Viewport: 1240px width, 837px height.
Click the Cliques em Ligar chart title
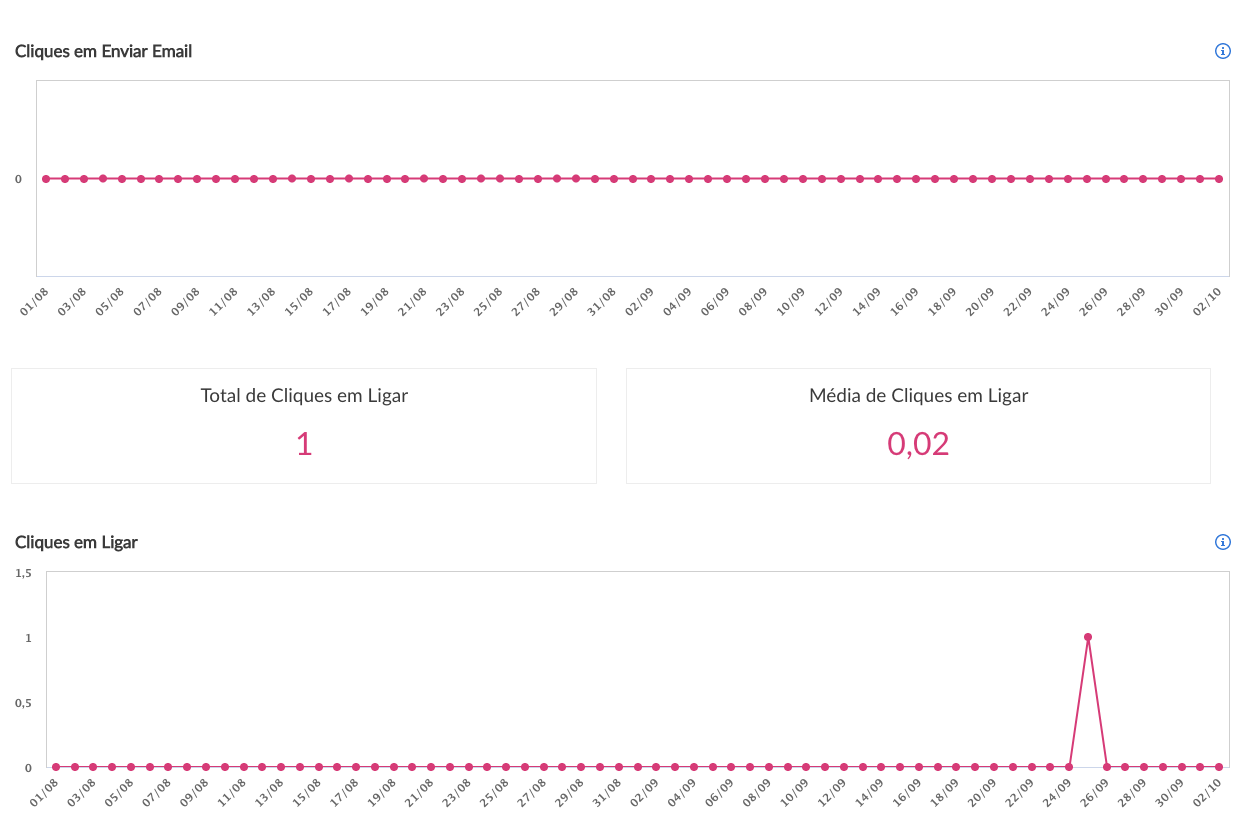(76, 542)
